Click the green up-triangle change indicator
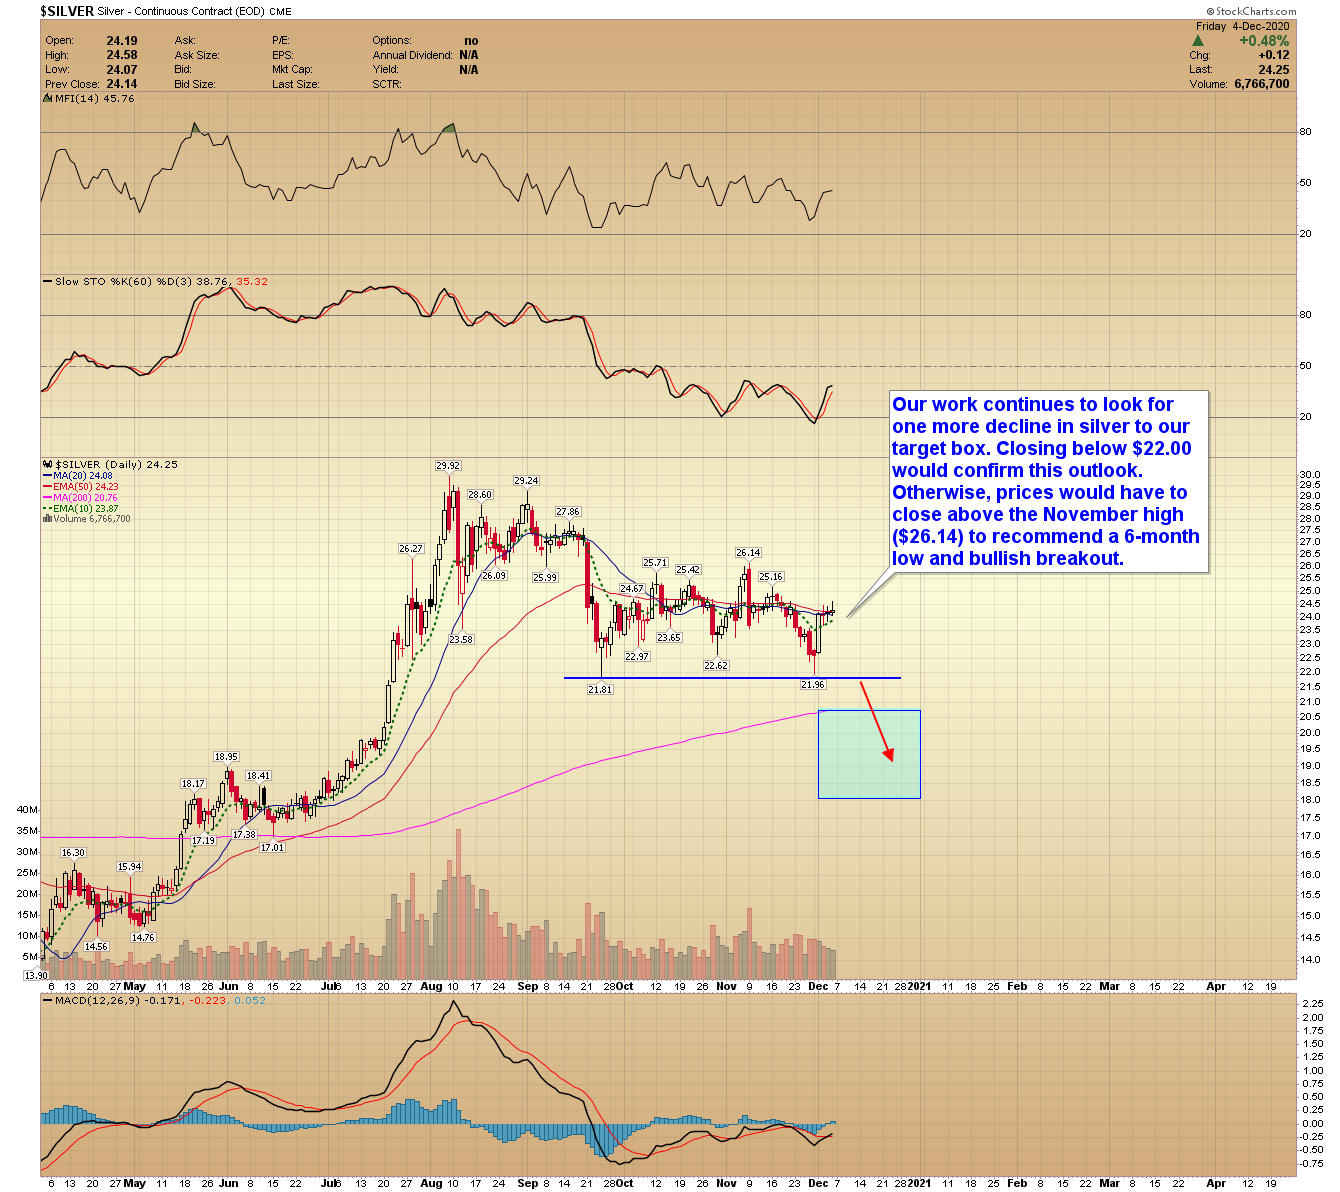The width and height of the screenshot is (1340, 1192). click(x=1197, y=41)
